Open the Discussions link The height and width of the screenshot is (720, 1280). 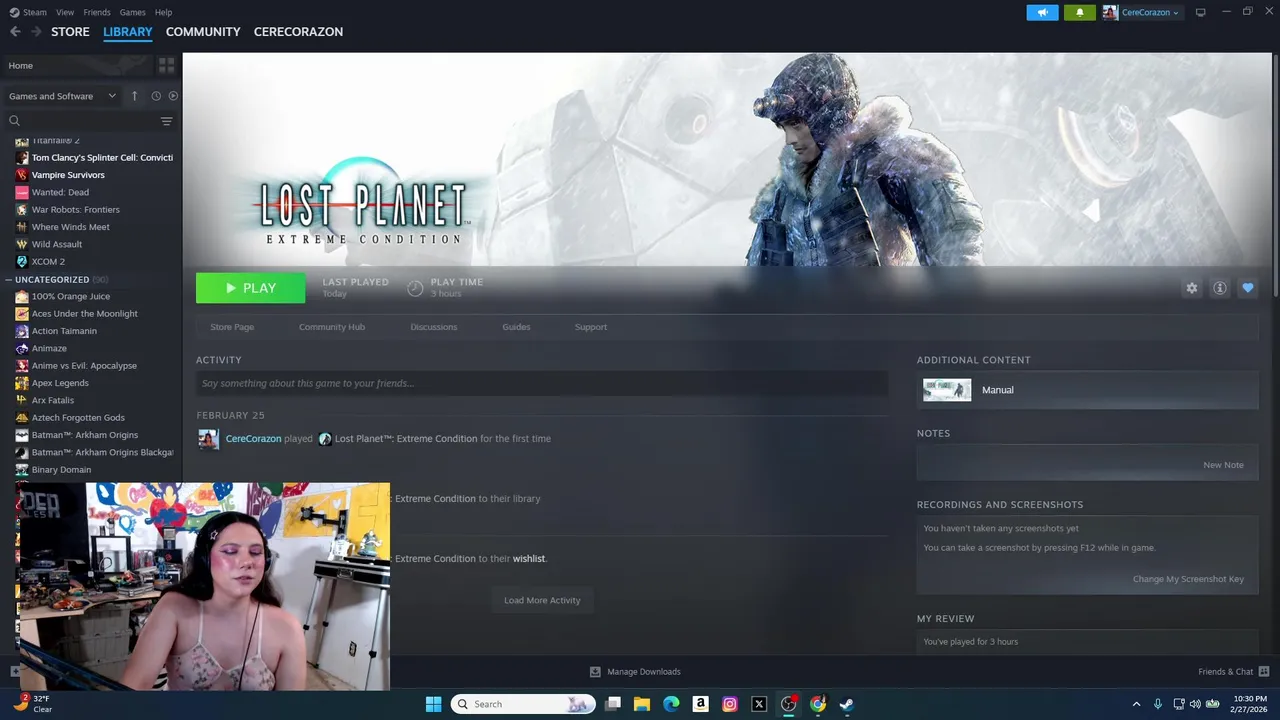(x=434, y=327)
